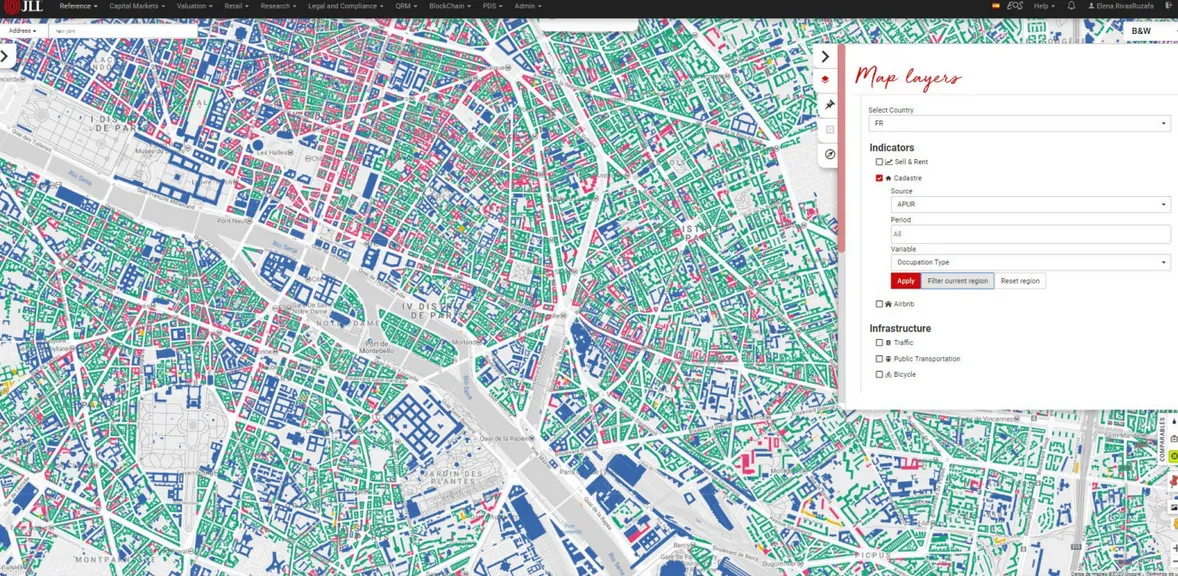Image resolution: width=1178 pixels, height=576 pixels.
Task: Uncheck the Cadastre indicator checkbox
Action: point(879,178)
